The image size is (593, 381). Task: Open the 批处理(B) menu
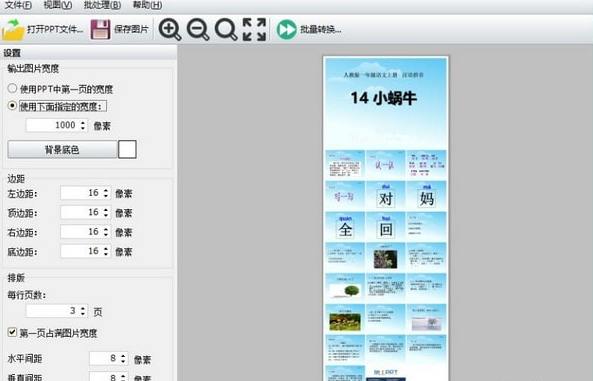click(x=102, y=5)
